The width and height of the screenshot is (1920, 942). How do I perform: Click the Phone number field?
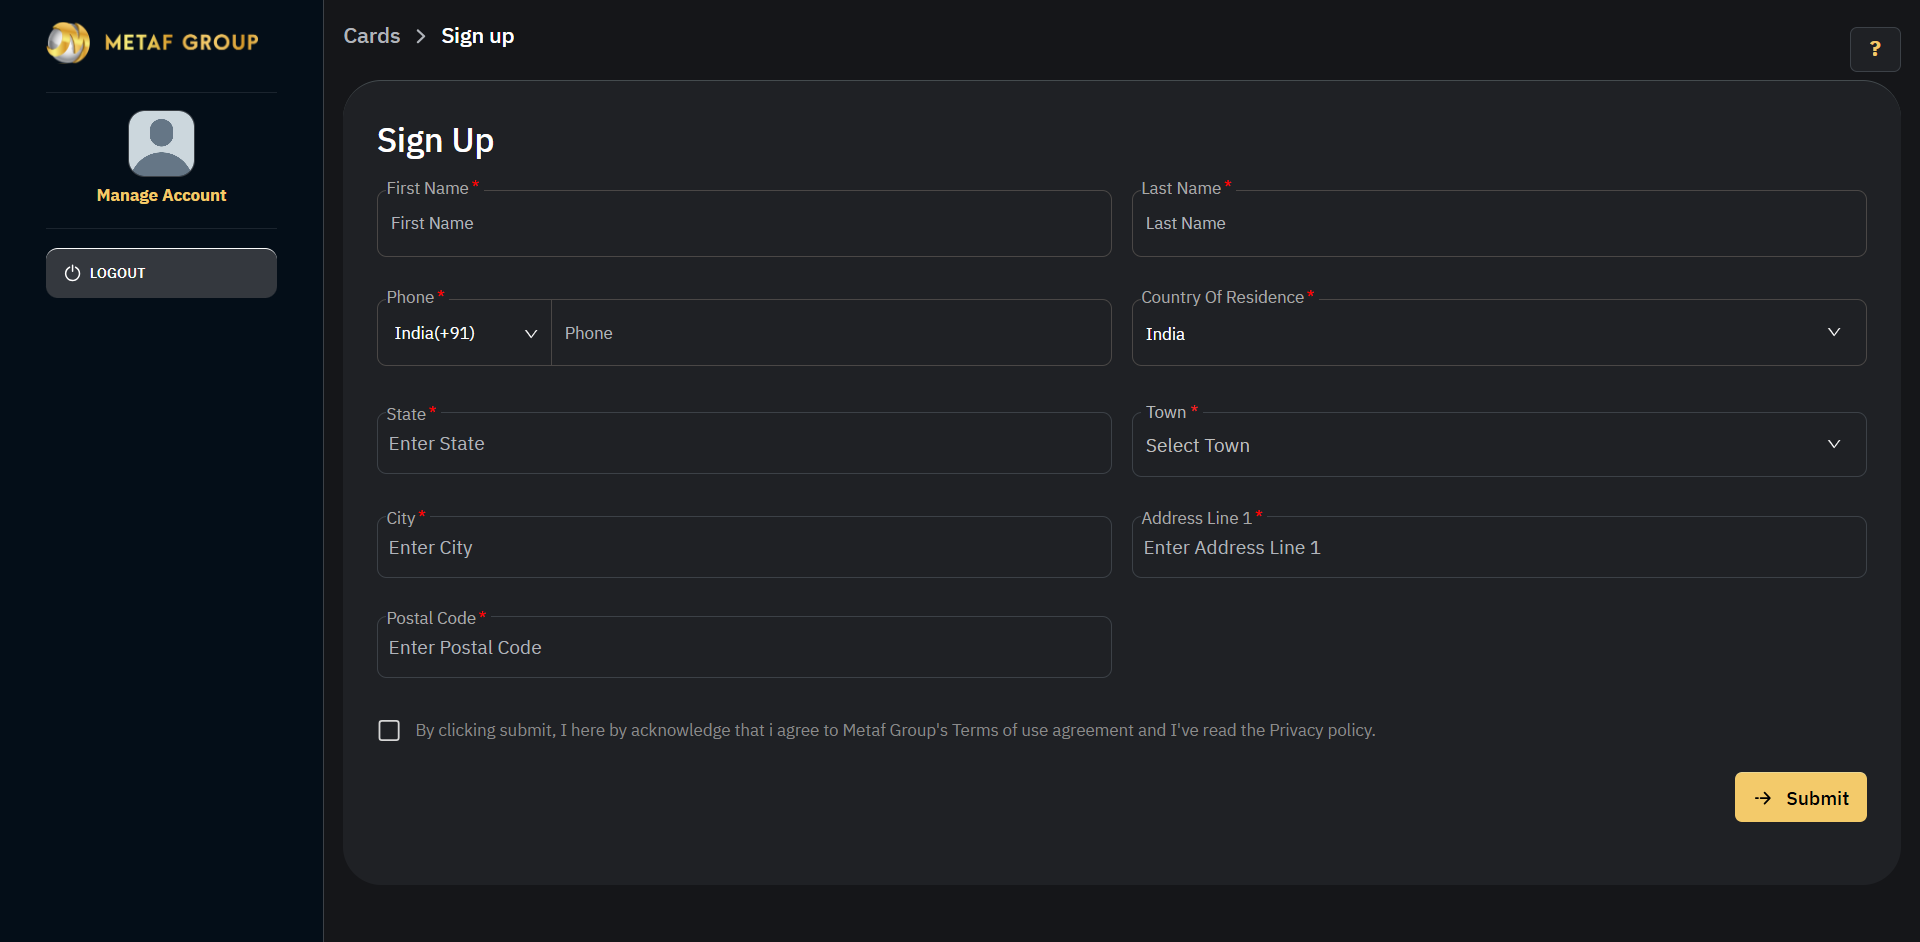click(x=831, y=332)
